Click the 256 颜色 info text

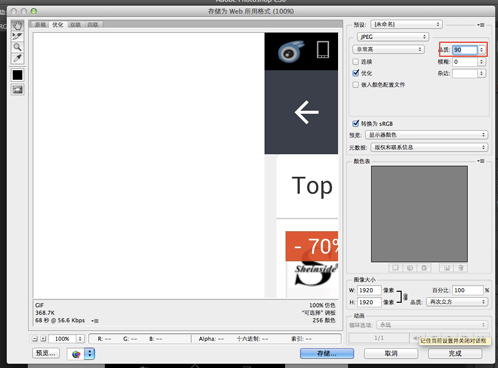pyautogui.click(x=324, y=320)
